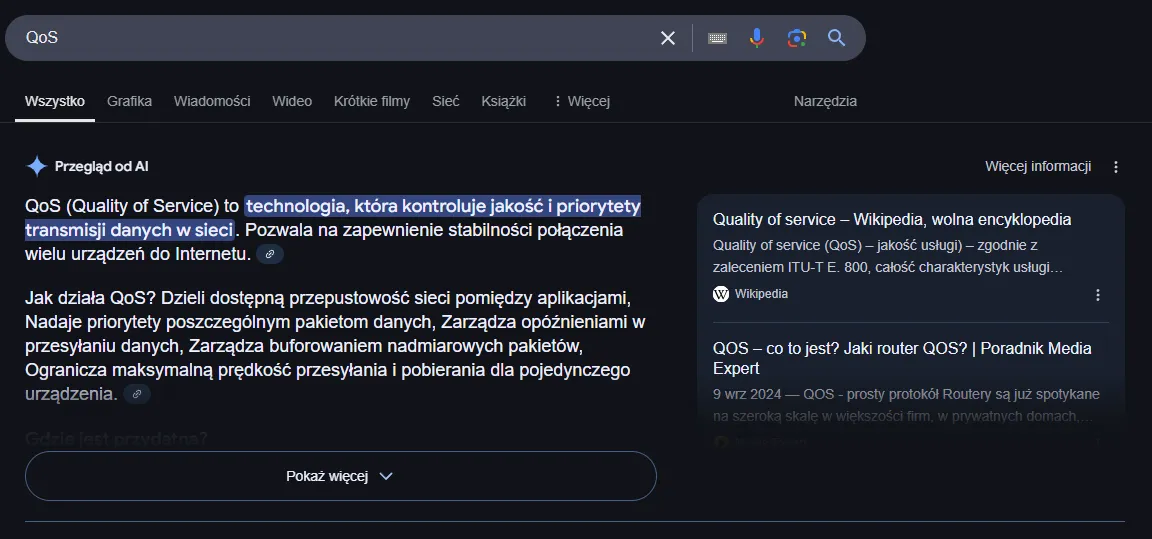Image resolution: width=1152 pixels, height=539 pixels.
Task: Open AI overview three-dot options menu
Action: point(1115,167)
